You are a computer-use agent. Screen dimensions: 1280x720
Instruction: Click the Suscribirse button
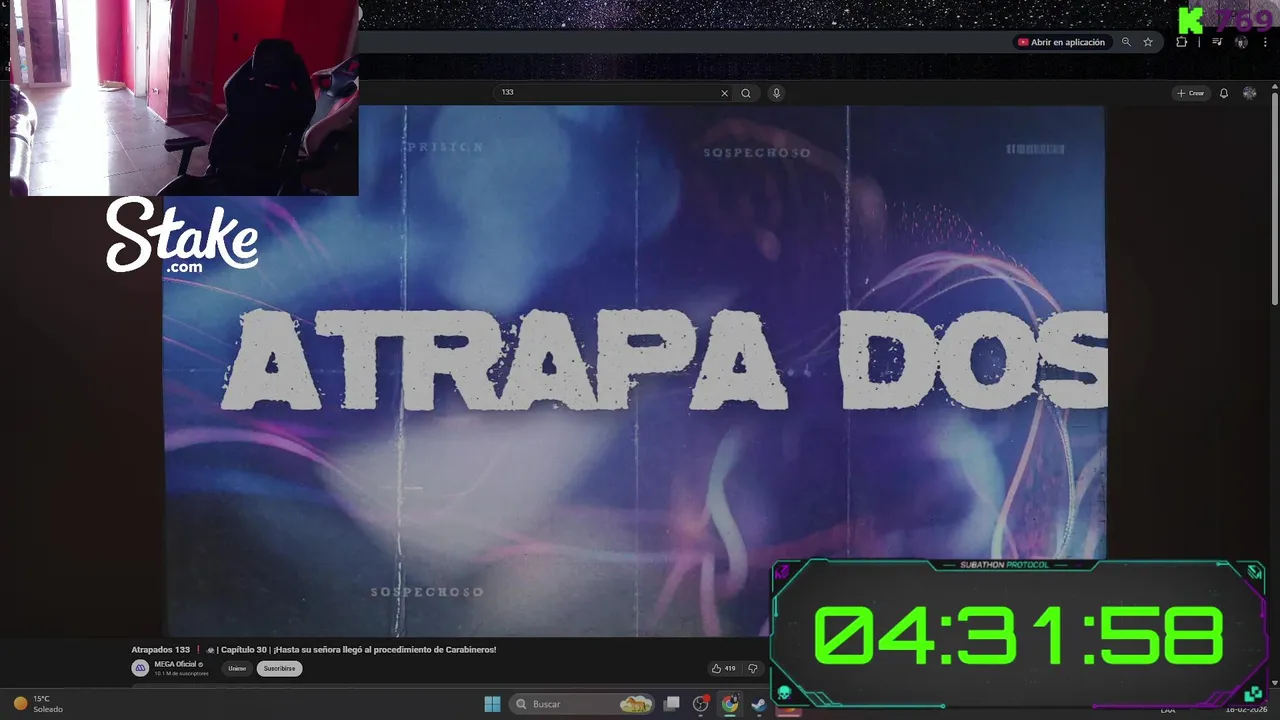tap(279, 668)
